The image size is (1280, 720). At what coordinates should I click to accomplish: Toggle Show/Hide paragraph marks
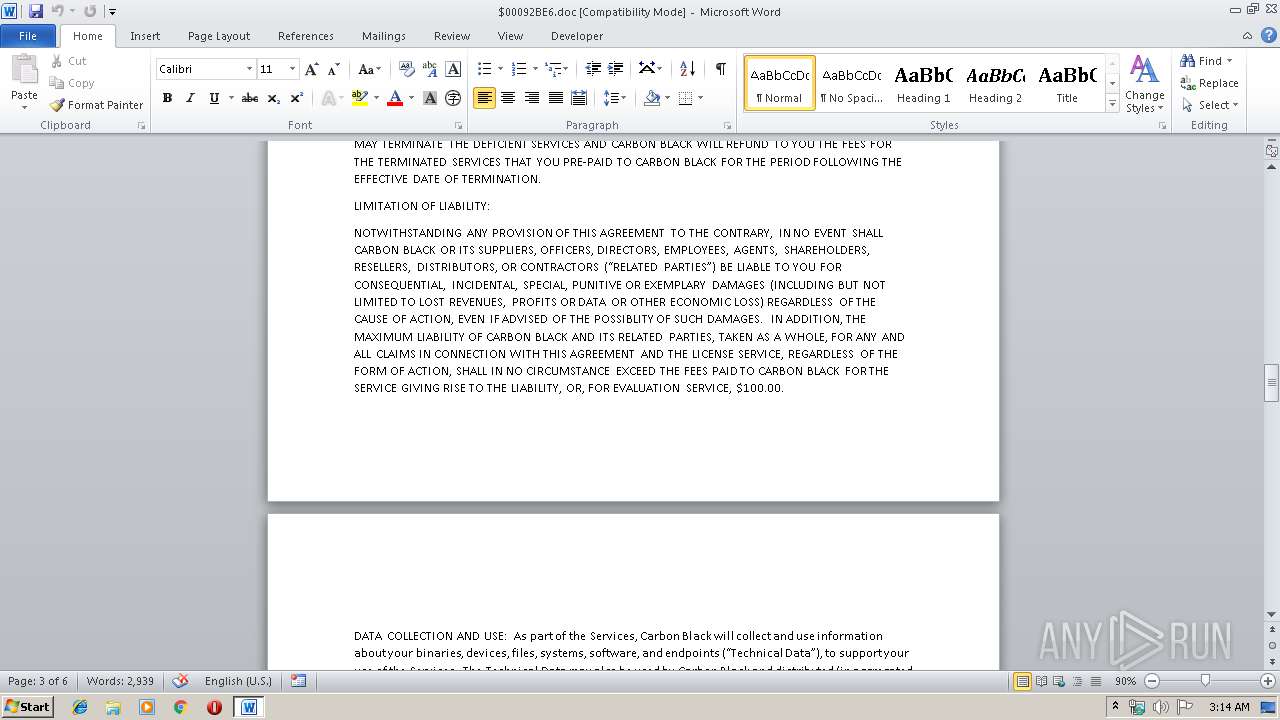720,69
